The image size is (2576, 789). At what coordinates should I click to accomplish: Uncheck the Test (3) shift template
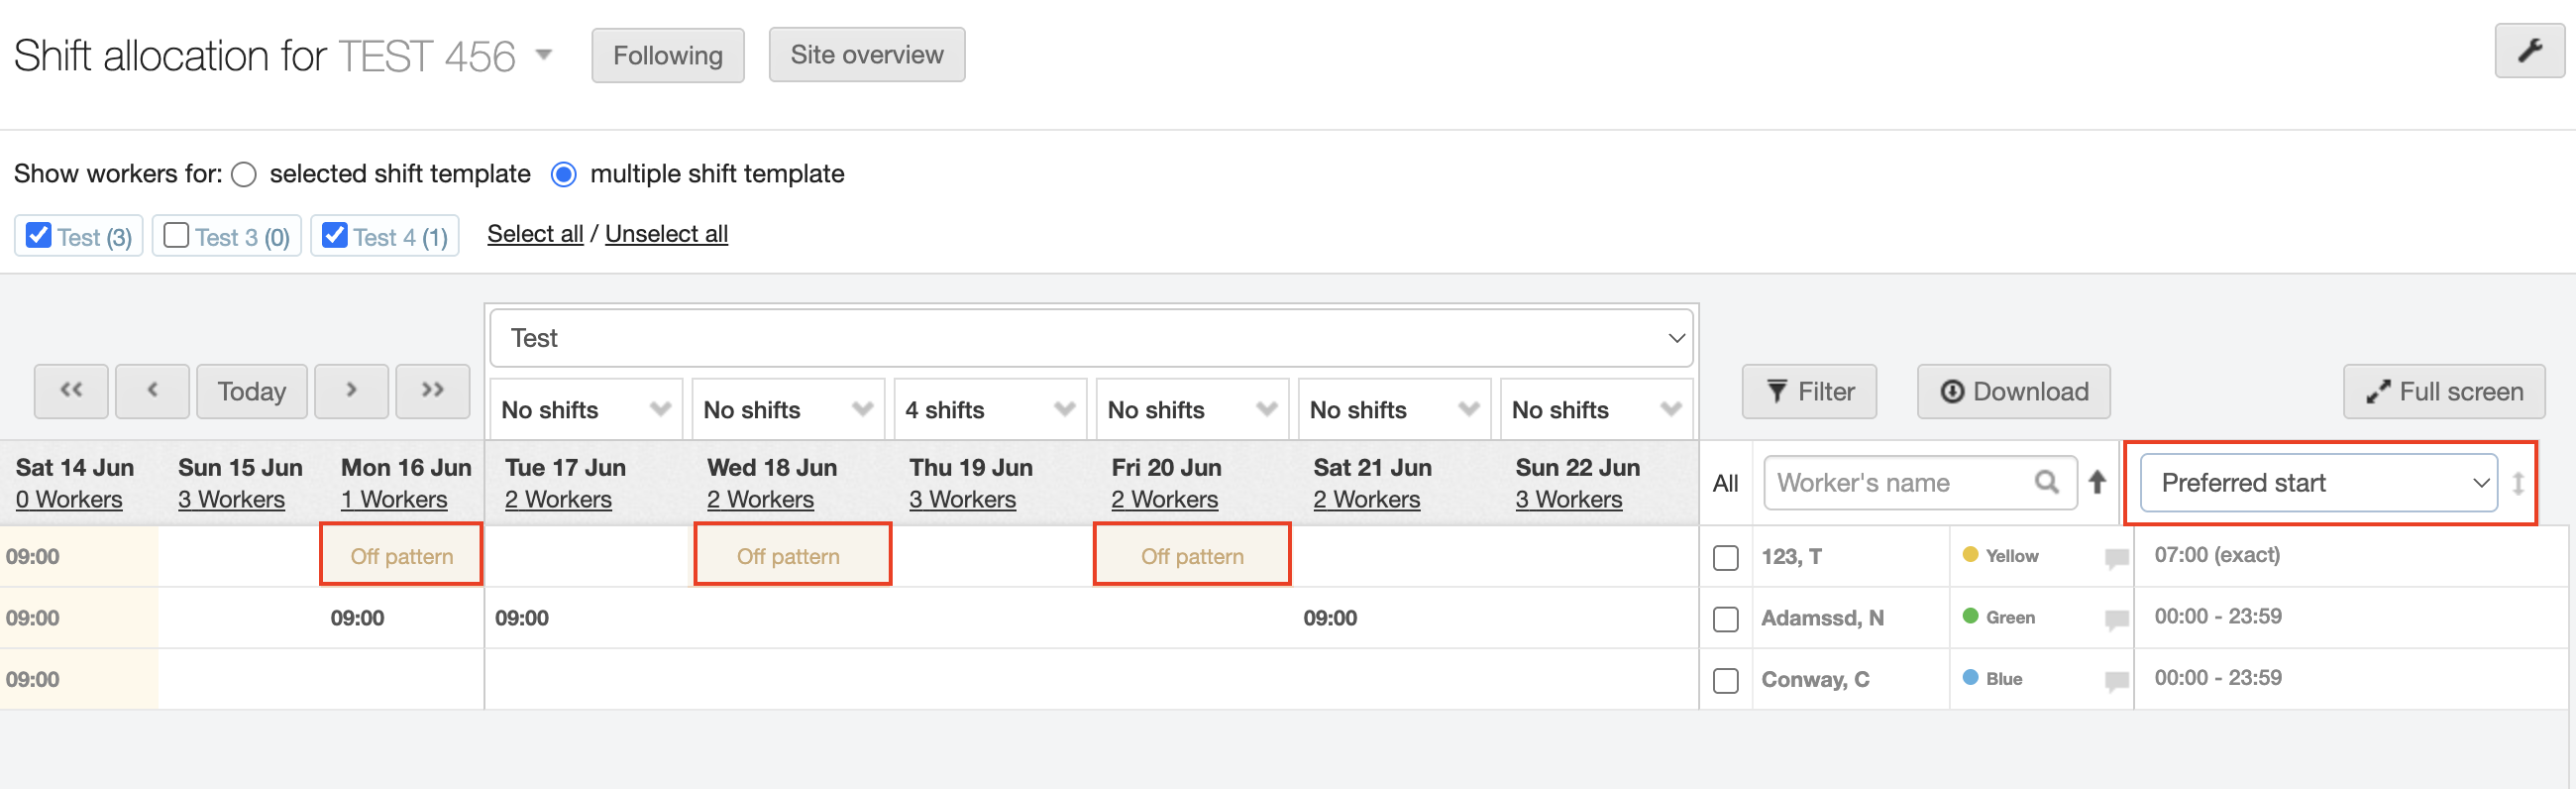pyautogui.click(x=39, y=236)
